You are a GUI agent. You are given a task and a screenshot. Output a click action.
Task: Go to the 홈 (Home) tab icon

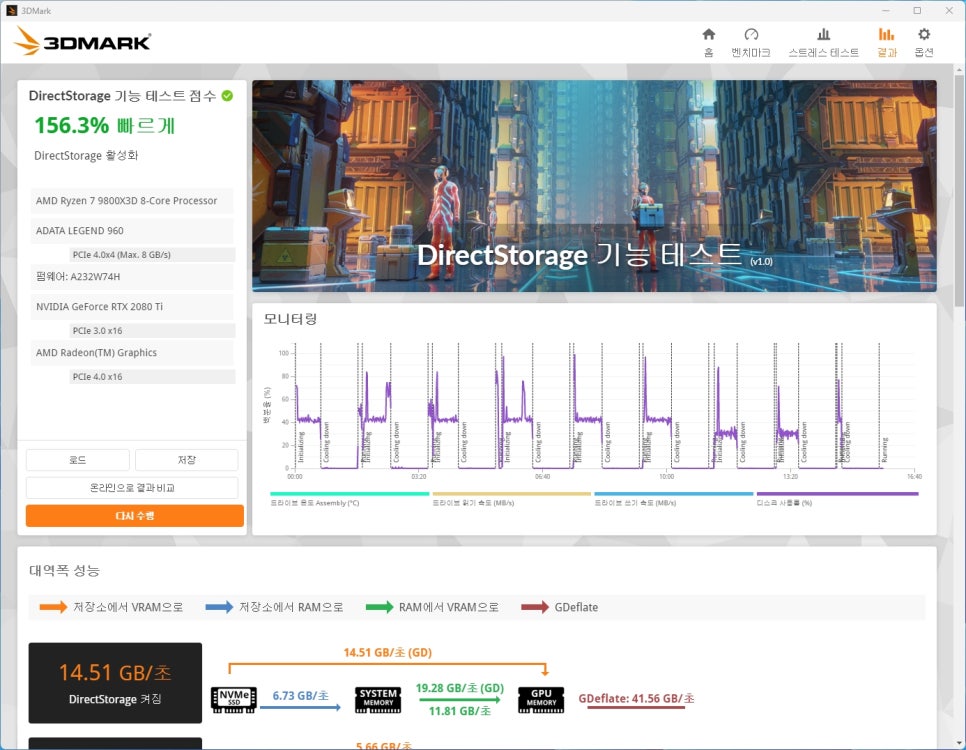click(x=708, y=35)
